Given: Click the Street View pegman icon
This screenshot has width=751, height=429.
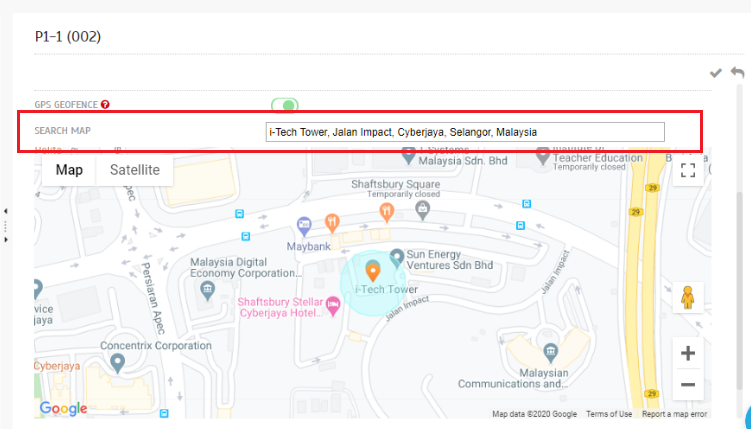Looking at the screenshot, I should pos(688,297).
